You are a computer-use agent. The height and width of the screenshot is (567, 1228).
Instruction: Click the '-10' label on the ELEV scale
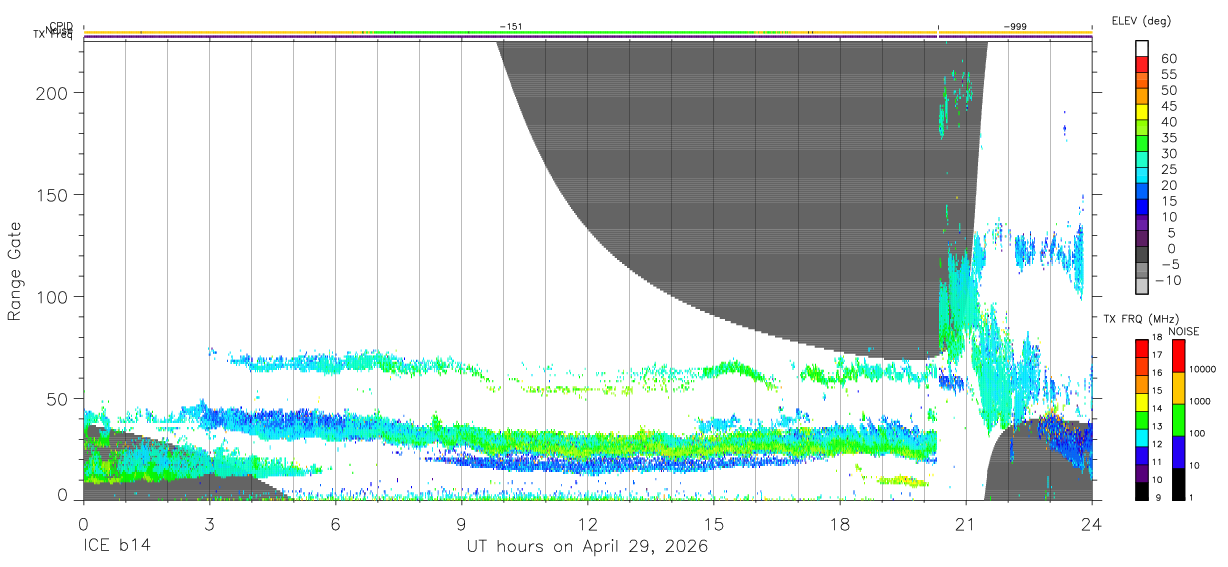tap(1170, 281)
